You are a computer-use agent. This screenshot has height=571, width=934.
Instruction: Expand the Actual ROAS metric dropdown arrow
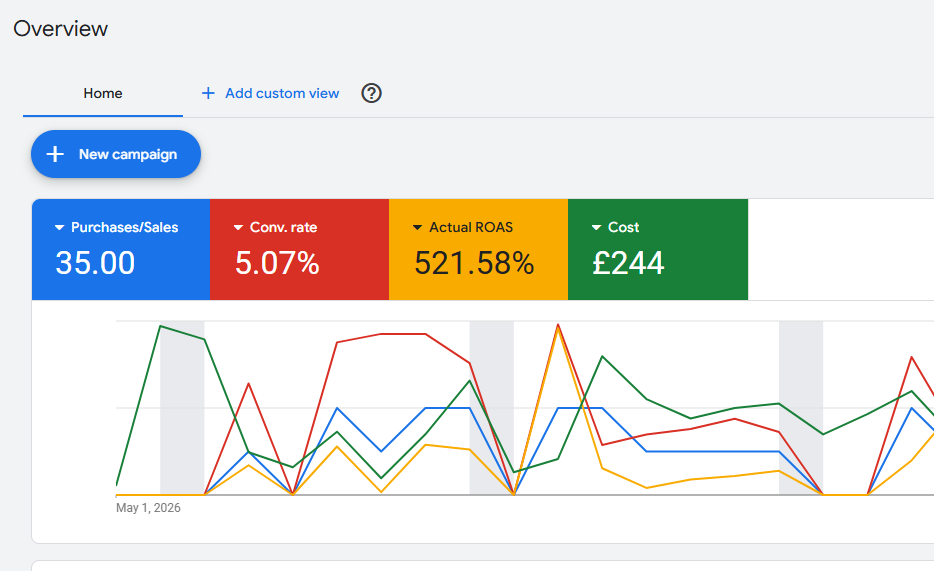418,227
